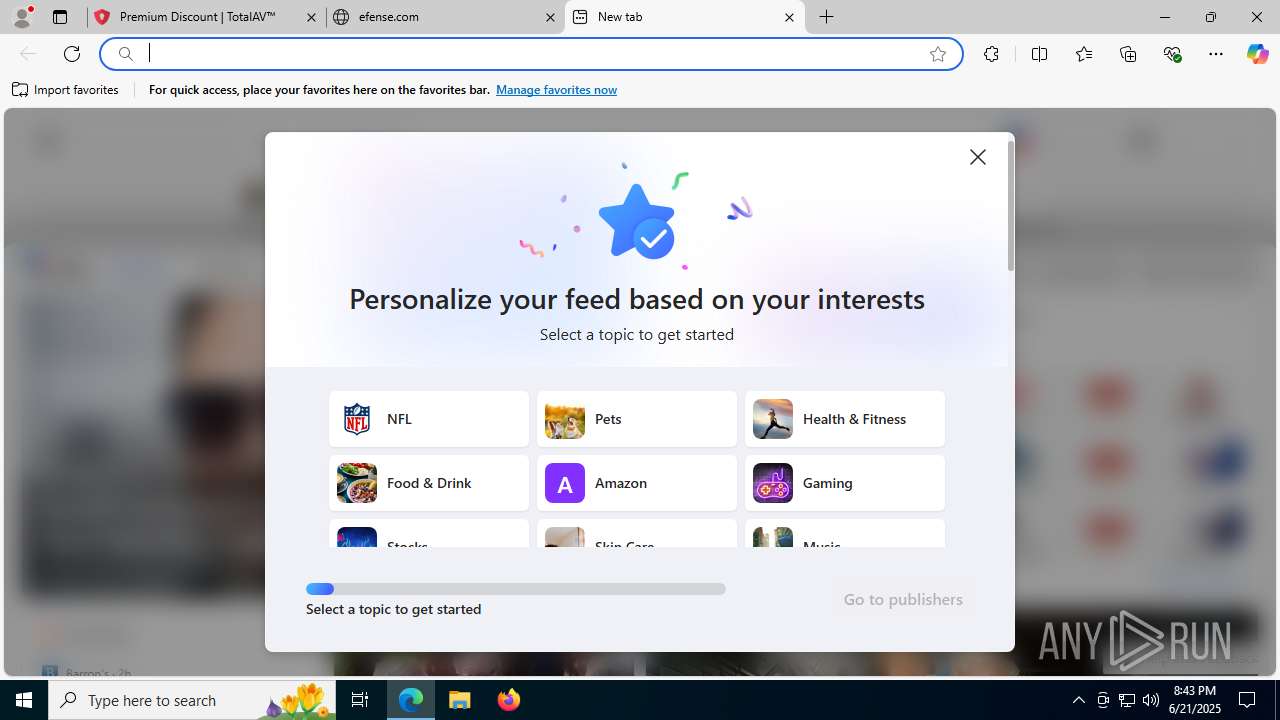Image resolution: width=1280 pixels, height=720 pixels.
Task: Click the dialog's vertical scrollbar
Action: coord(1011,206)
